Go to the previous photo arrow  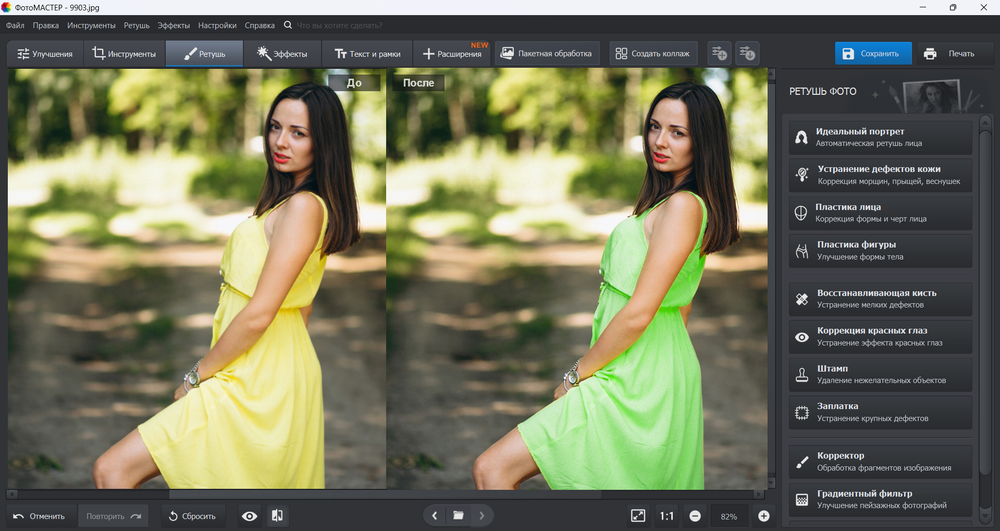point(434,516)
